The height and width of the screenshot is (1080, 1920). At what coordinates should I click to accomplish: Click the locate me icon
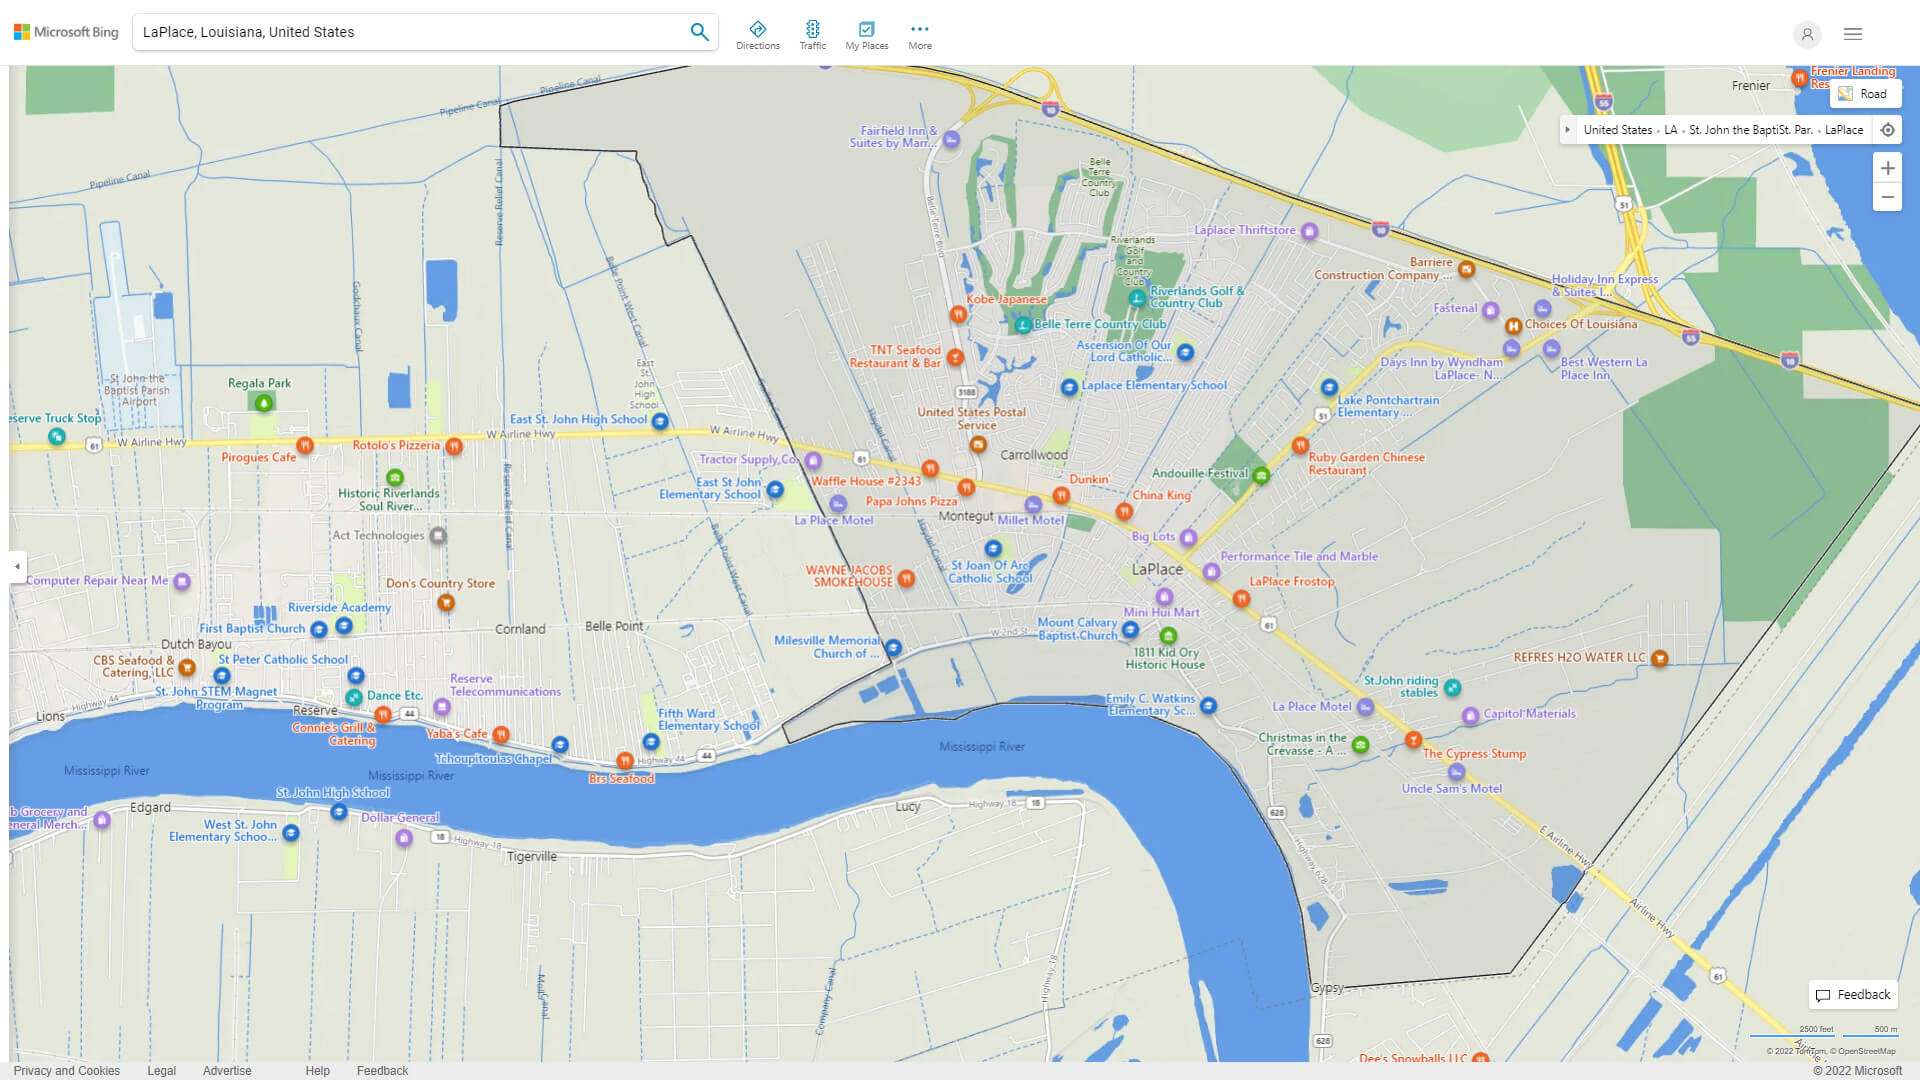[1887, 130]
